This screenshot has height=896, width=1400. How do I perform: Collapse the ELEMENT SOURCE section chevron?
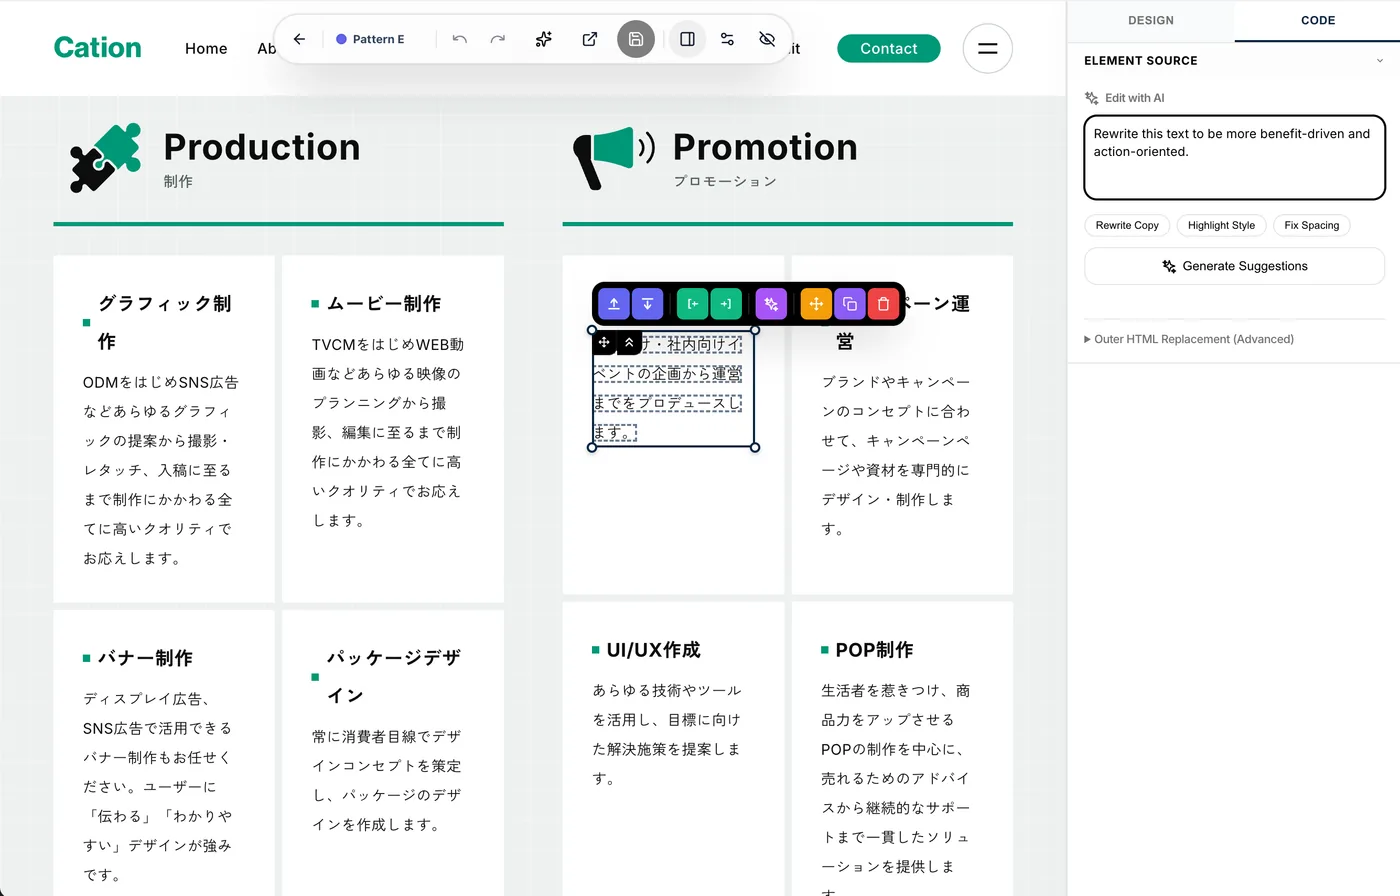pyautogui.click(x=1380, y=61)
